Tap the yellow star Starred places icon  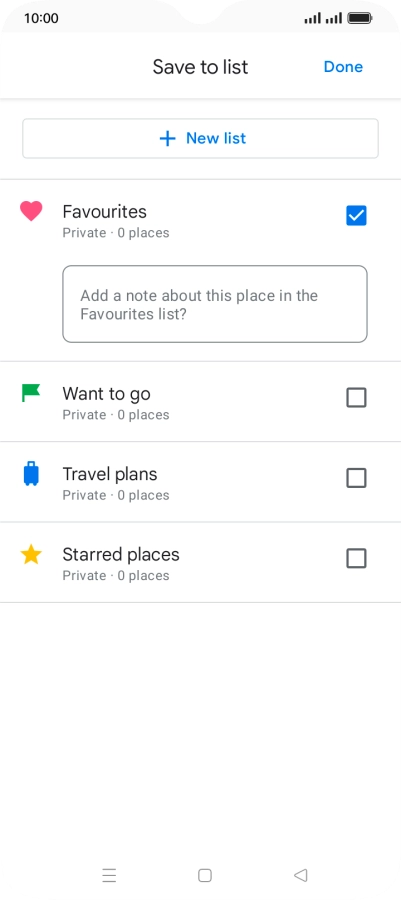point(31,554)
